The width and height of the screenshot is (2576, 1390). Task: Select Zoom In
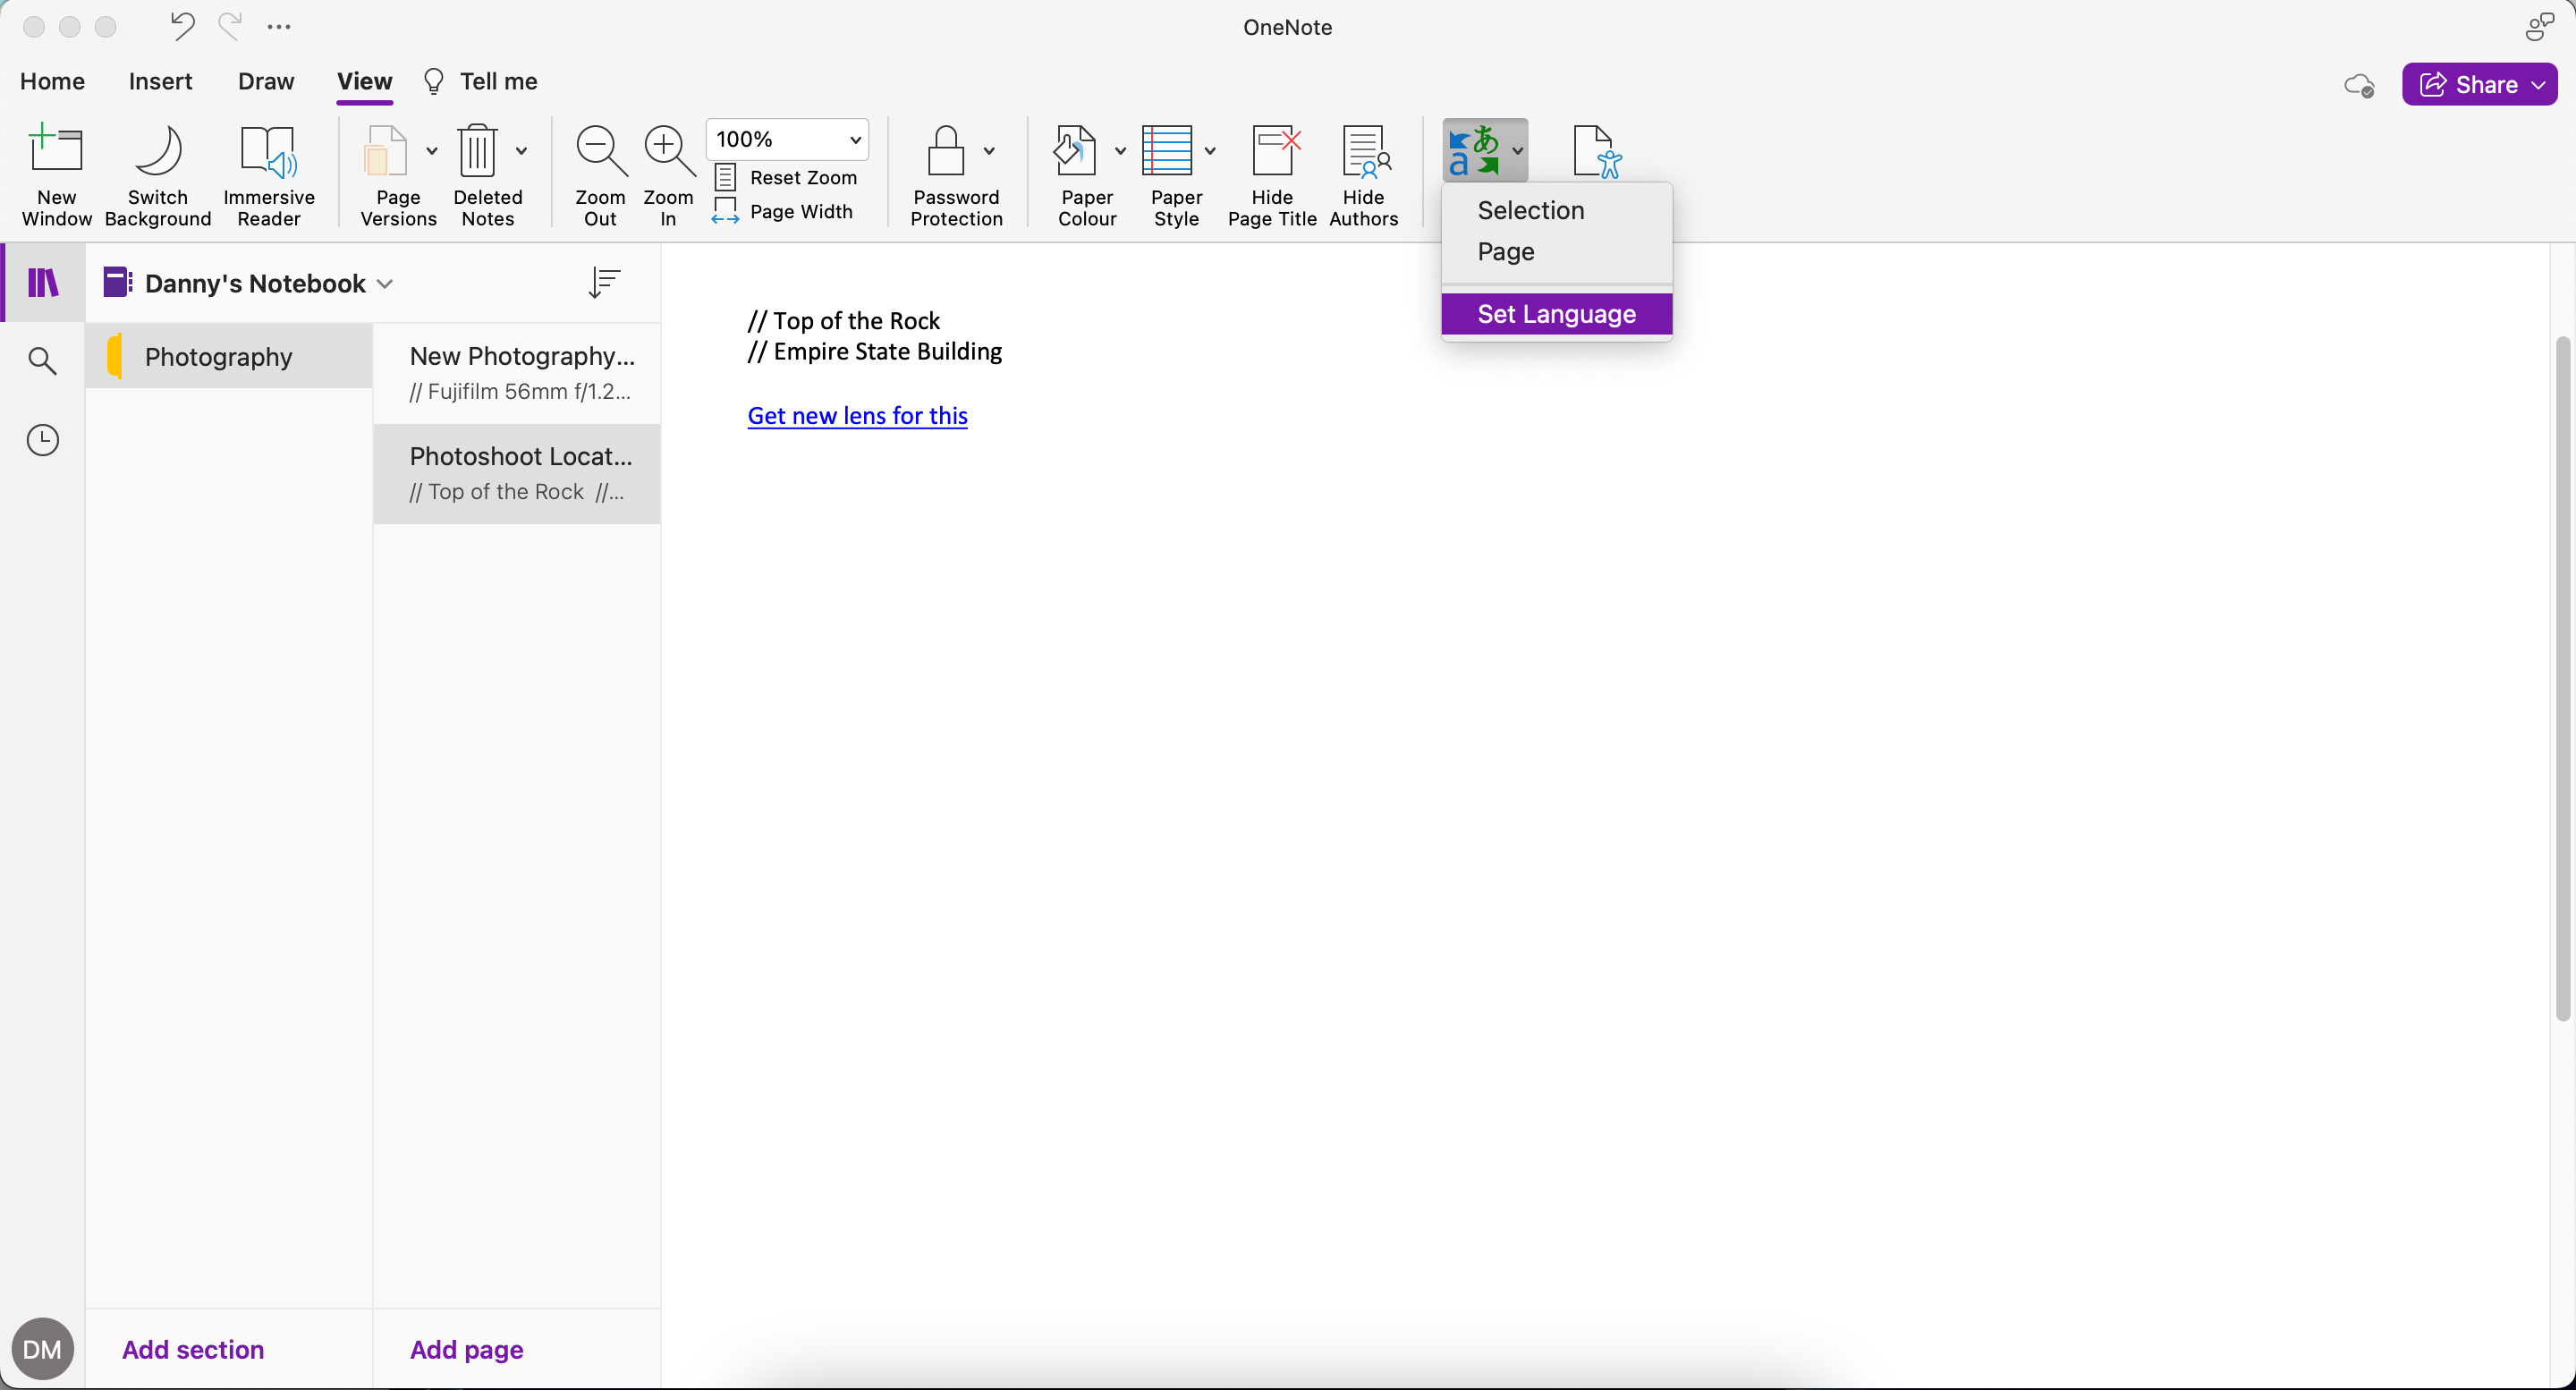667,175
